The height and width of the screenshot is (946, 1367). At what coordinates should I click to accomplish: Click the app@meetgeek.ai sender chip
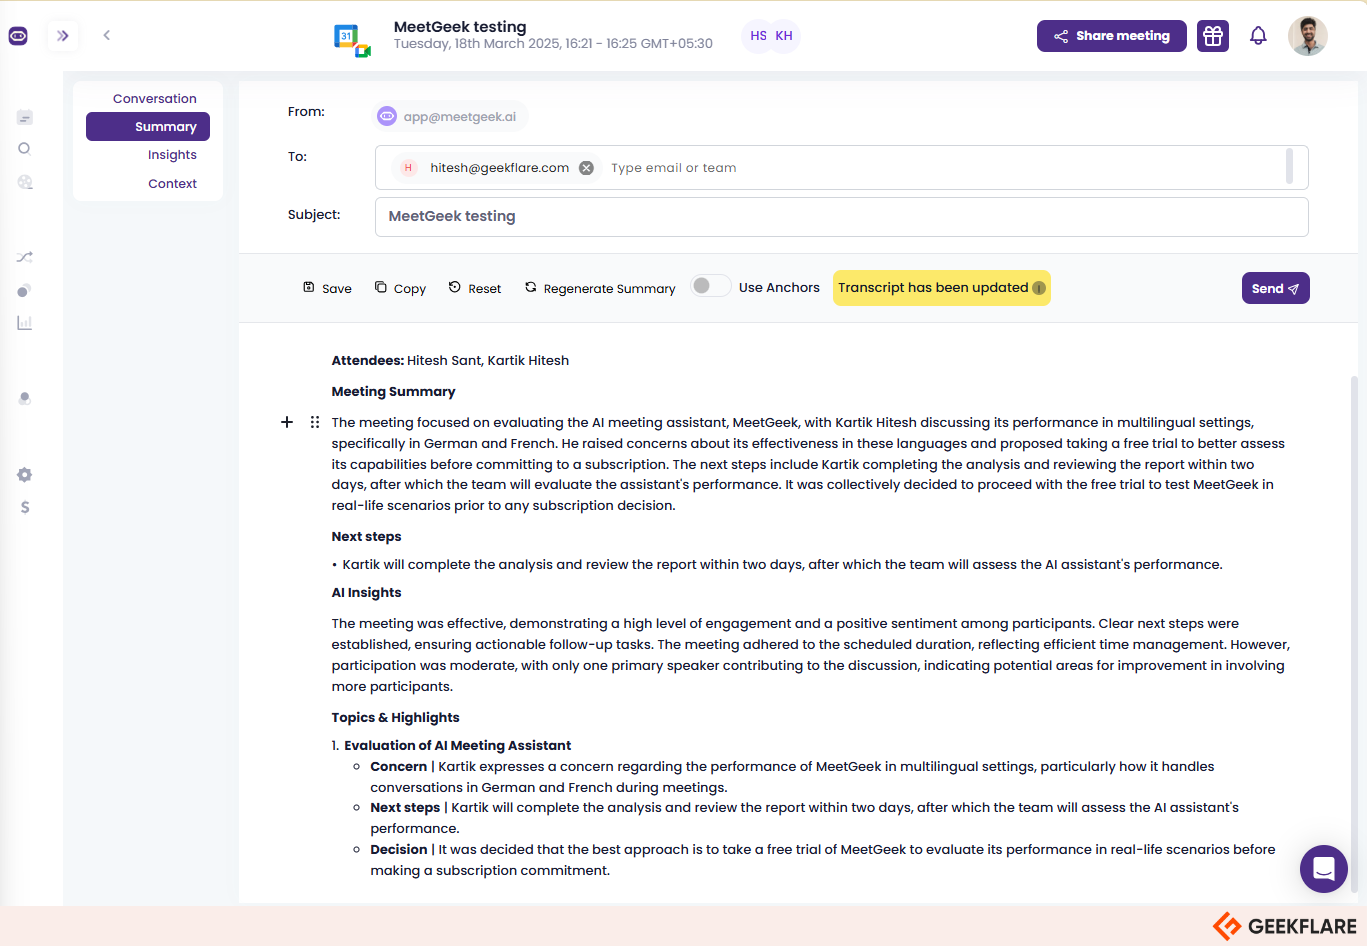(451, 117)
